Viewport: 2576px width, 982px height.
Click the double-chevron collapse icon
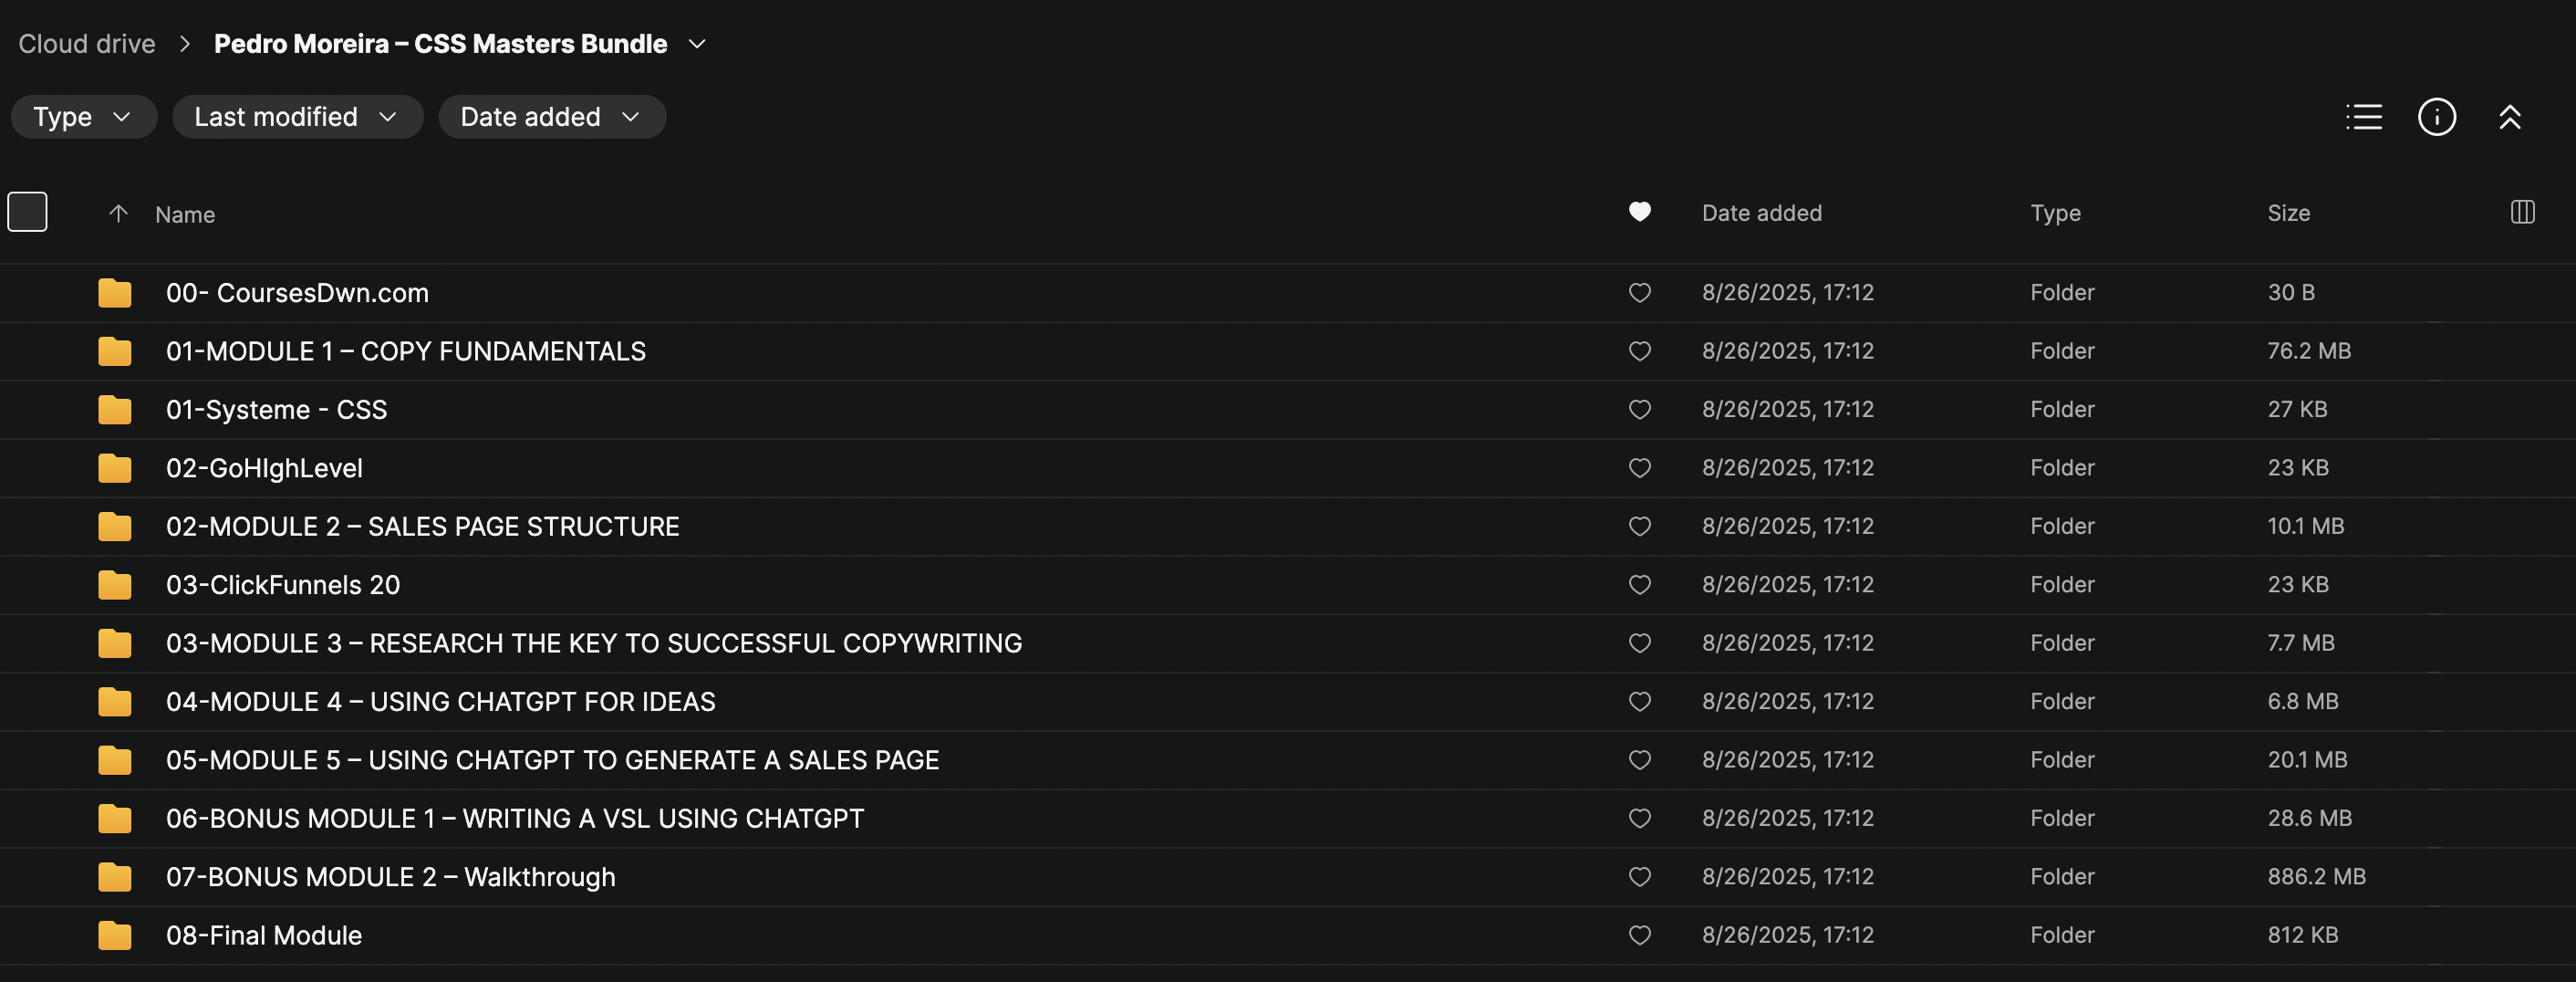[x=2509, y=117]
